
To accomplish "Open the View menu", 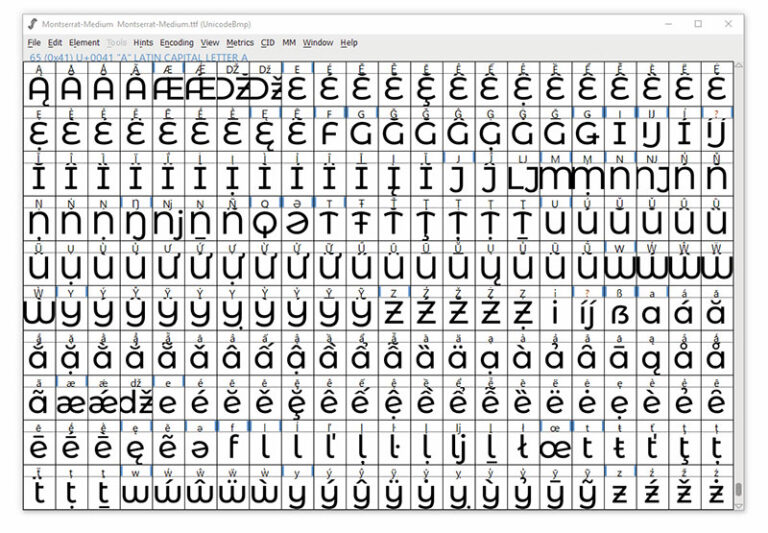I will pos(210,43).
